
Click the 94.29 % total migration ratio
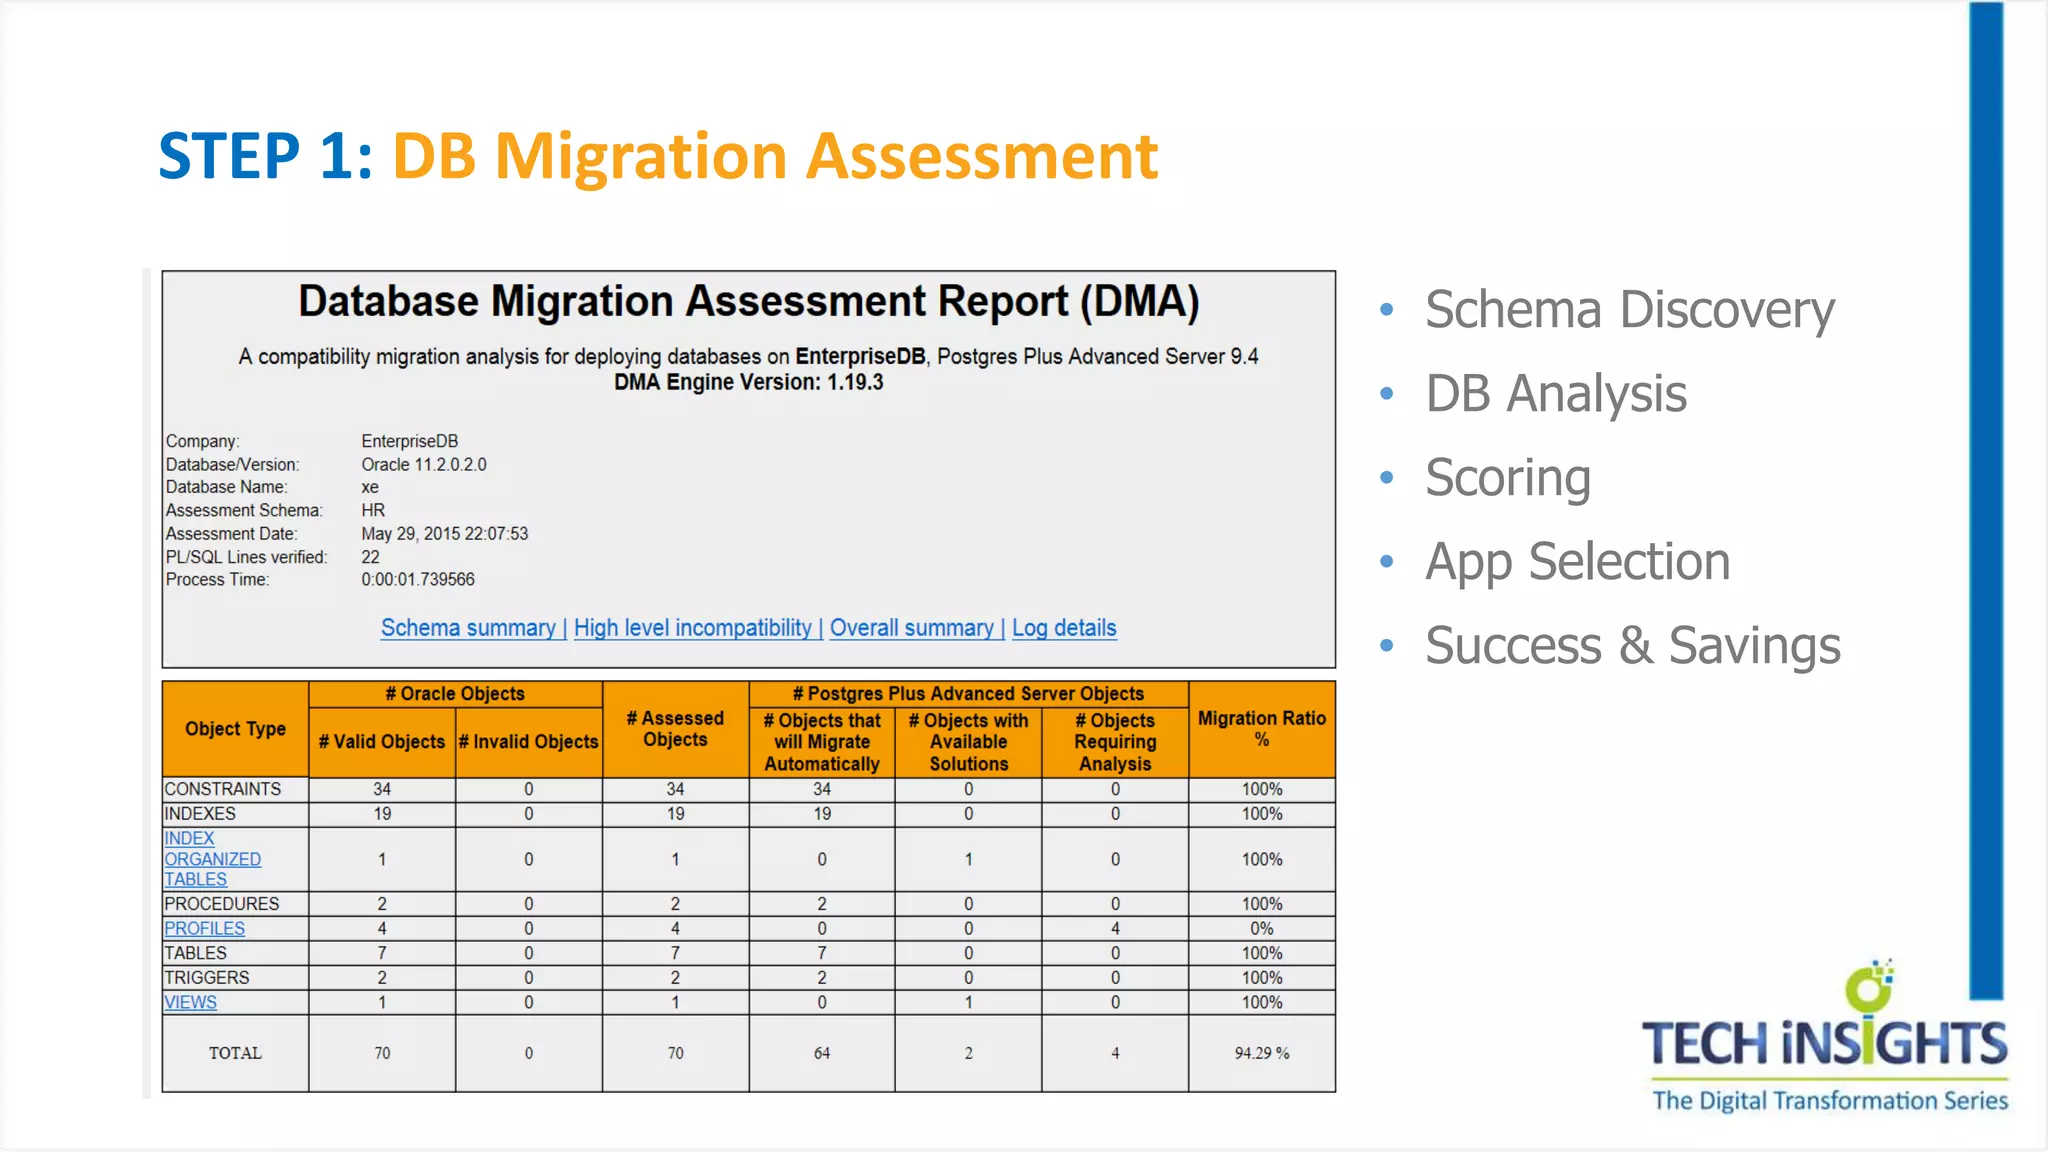tap(1262, 1053)
